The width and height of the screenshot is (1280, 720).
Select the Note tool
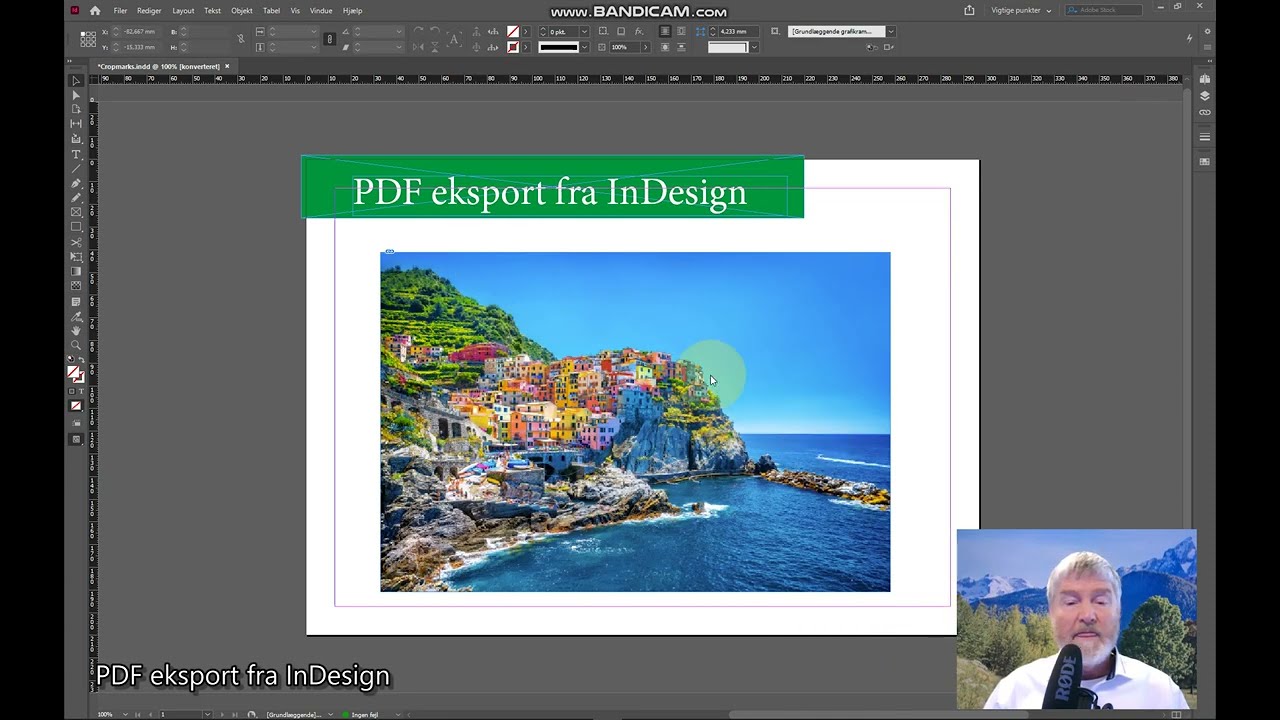(76, 301)
